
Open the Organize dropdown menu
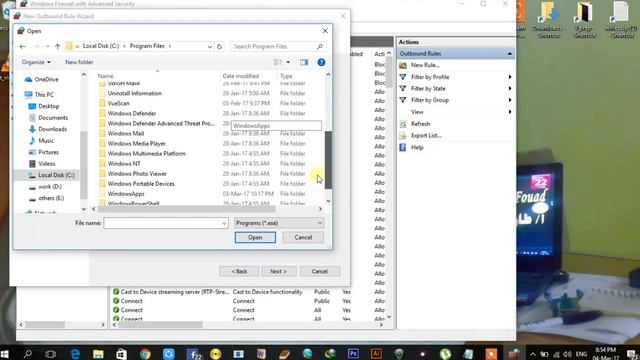[36, 62]
